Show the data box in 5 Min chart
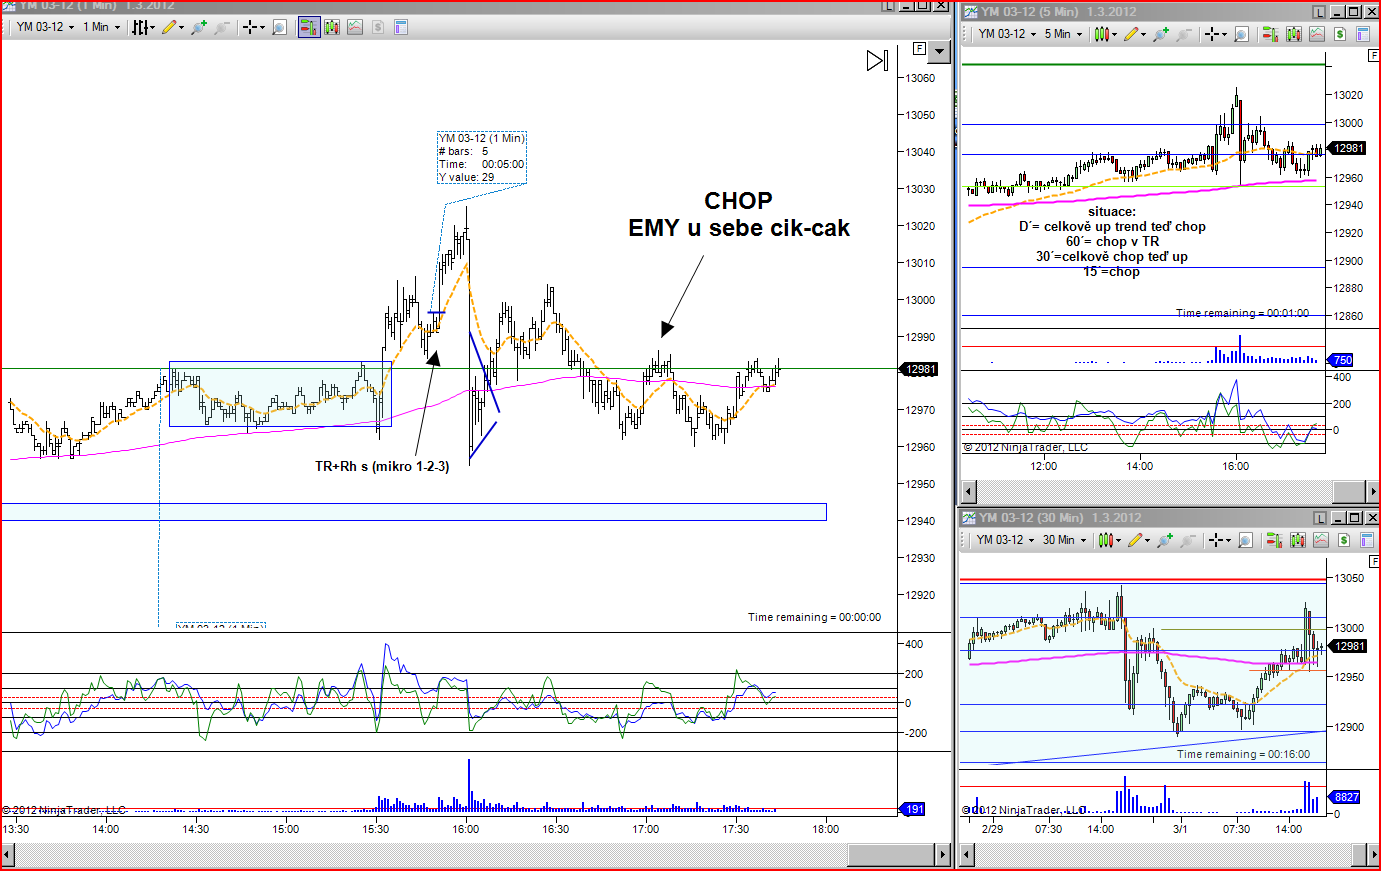The image size is (1381, 871). click(x=1242, y=34)
